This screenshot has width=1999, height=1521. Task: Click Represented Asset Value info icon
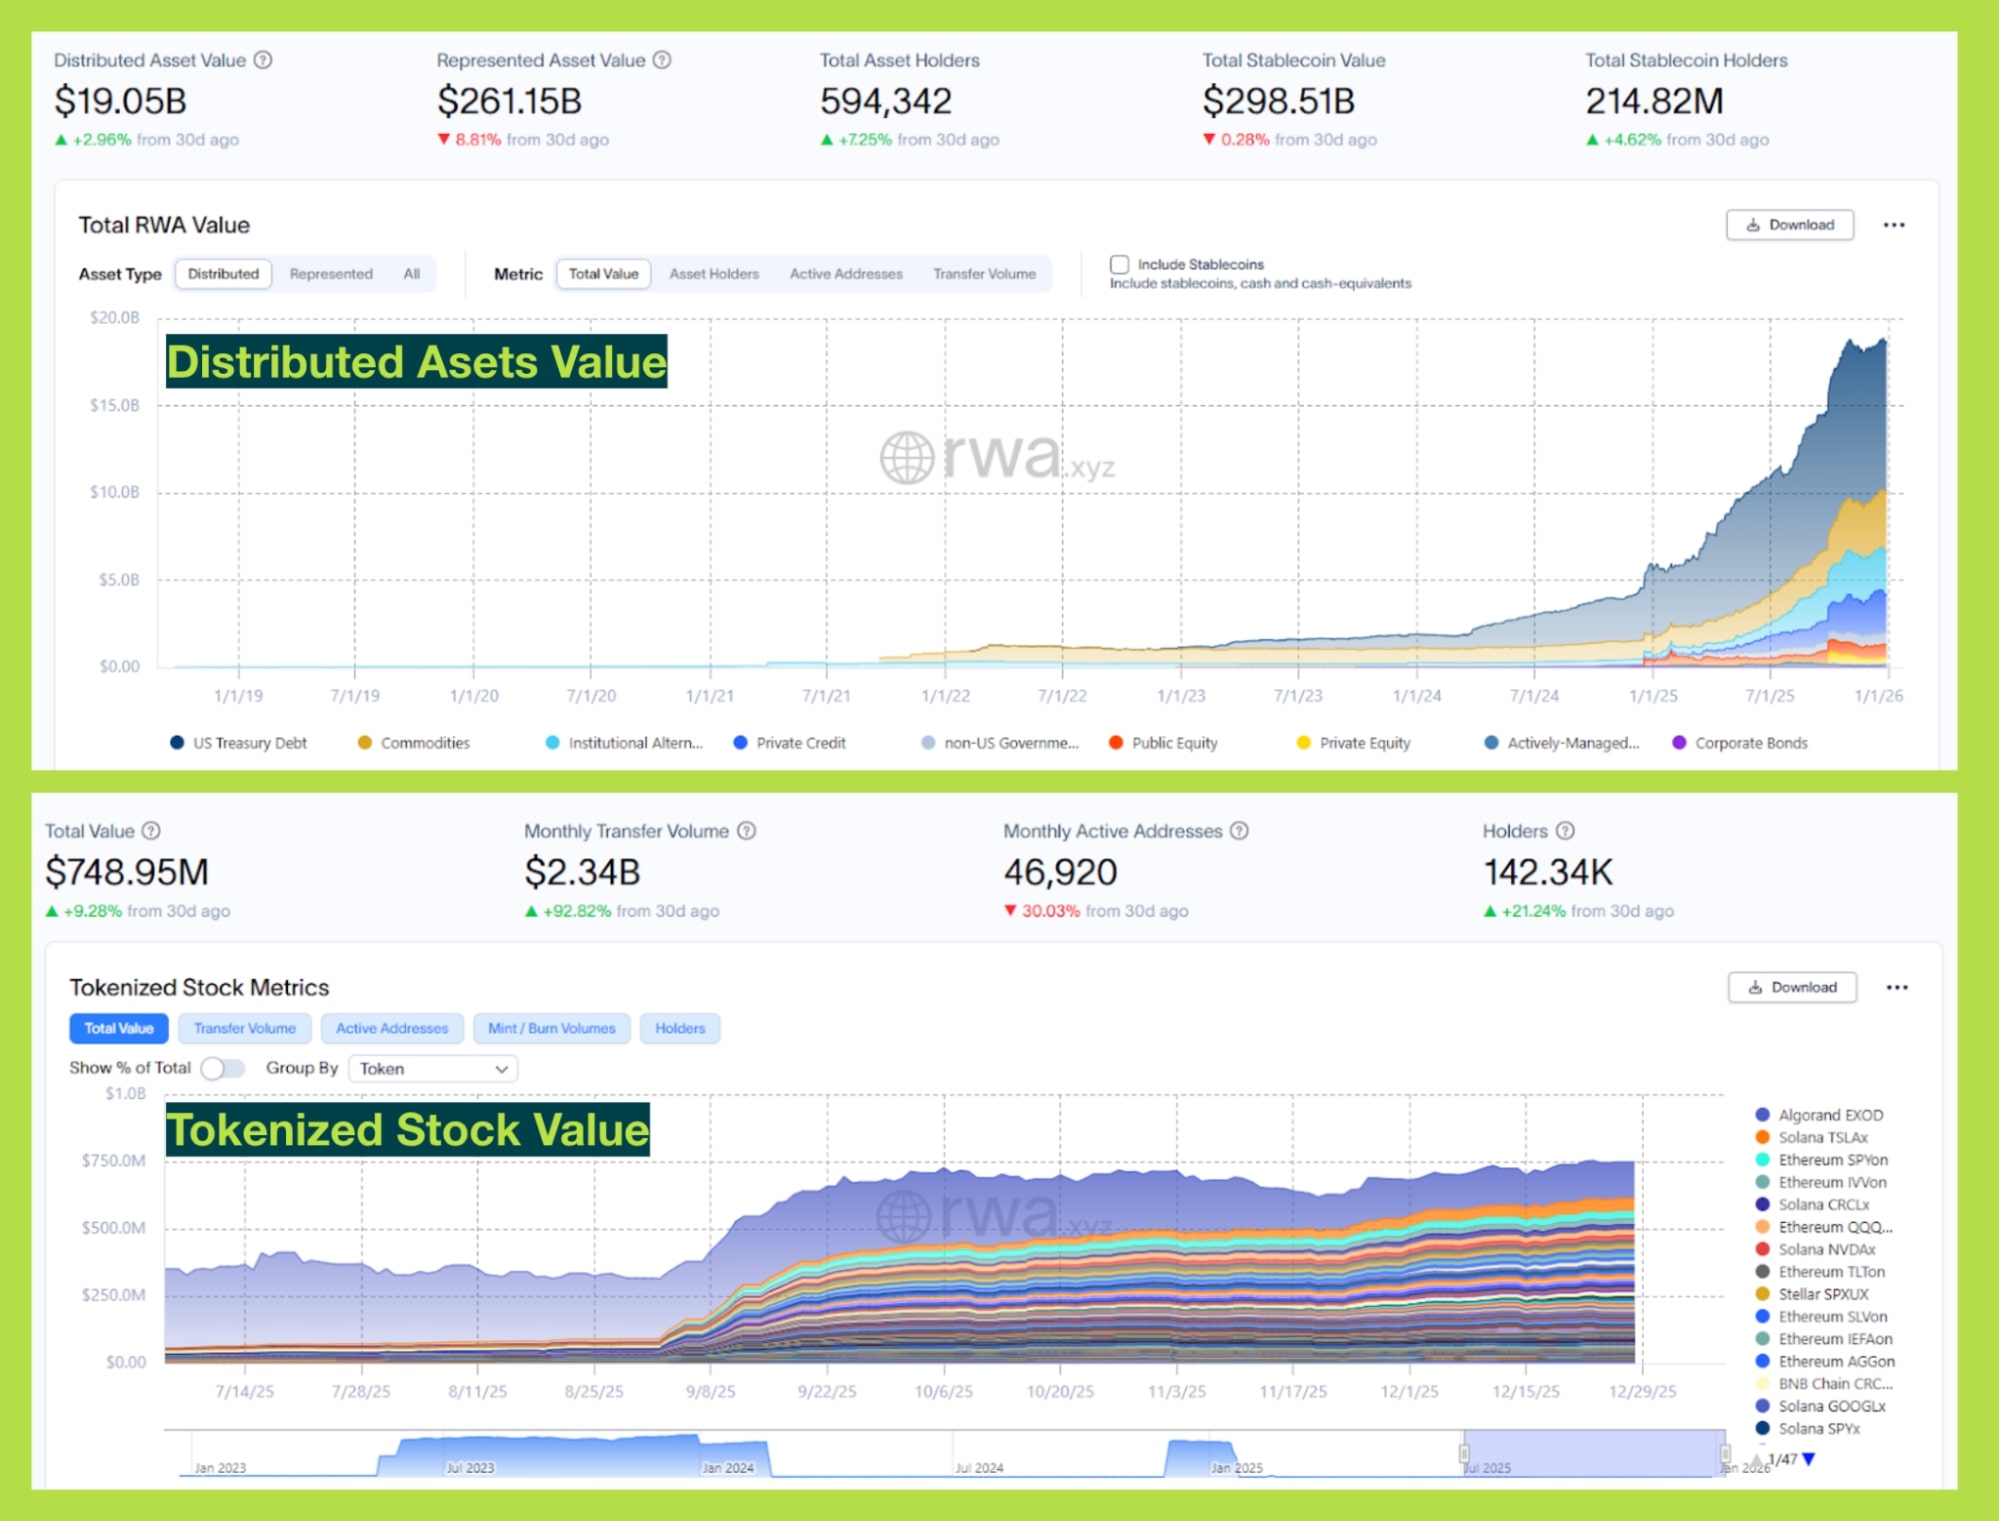pyautogui.click(x=662, y=60)
